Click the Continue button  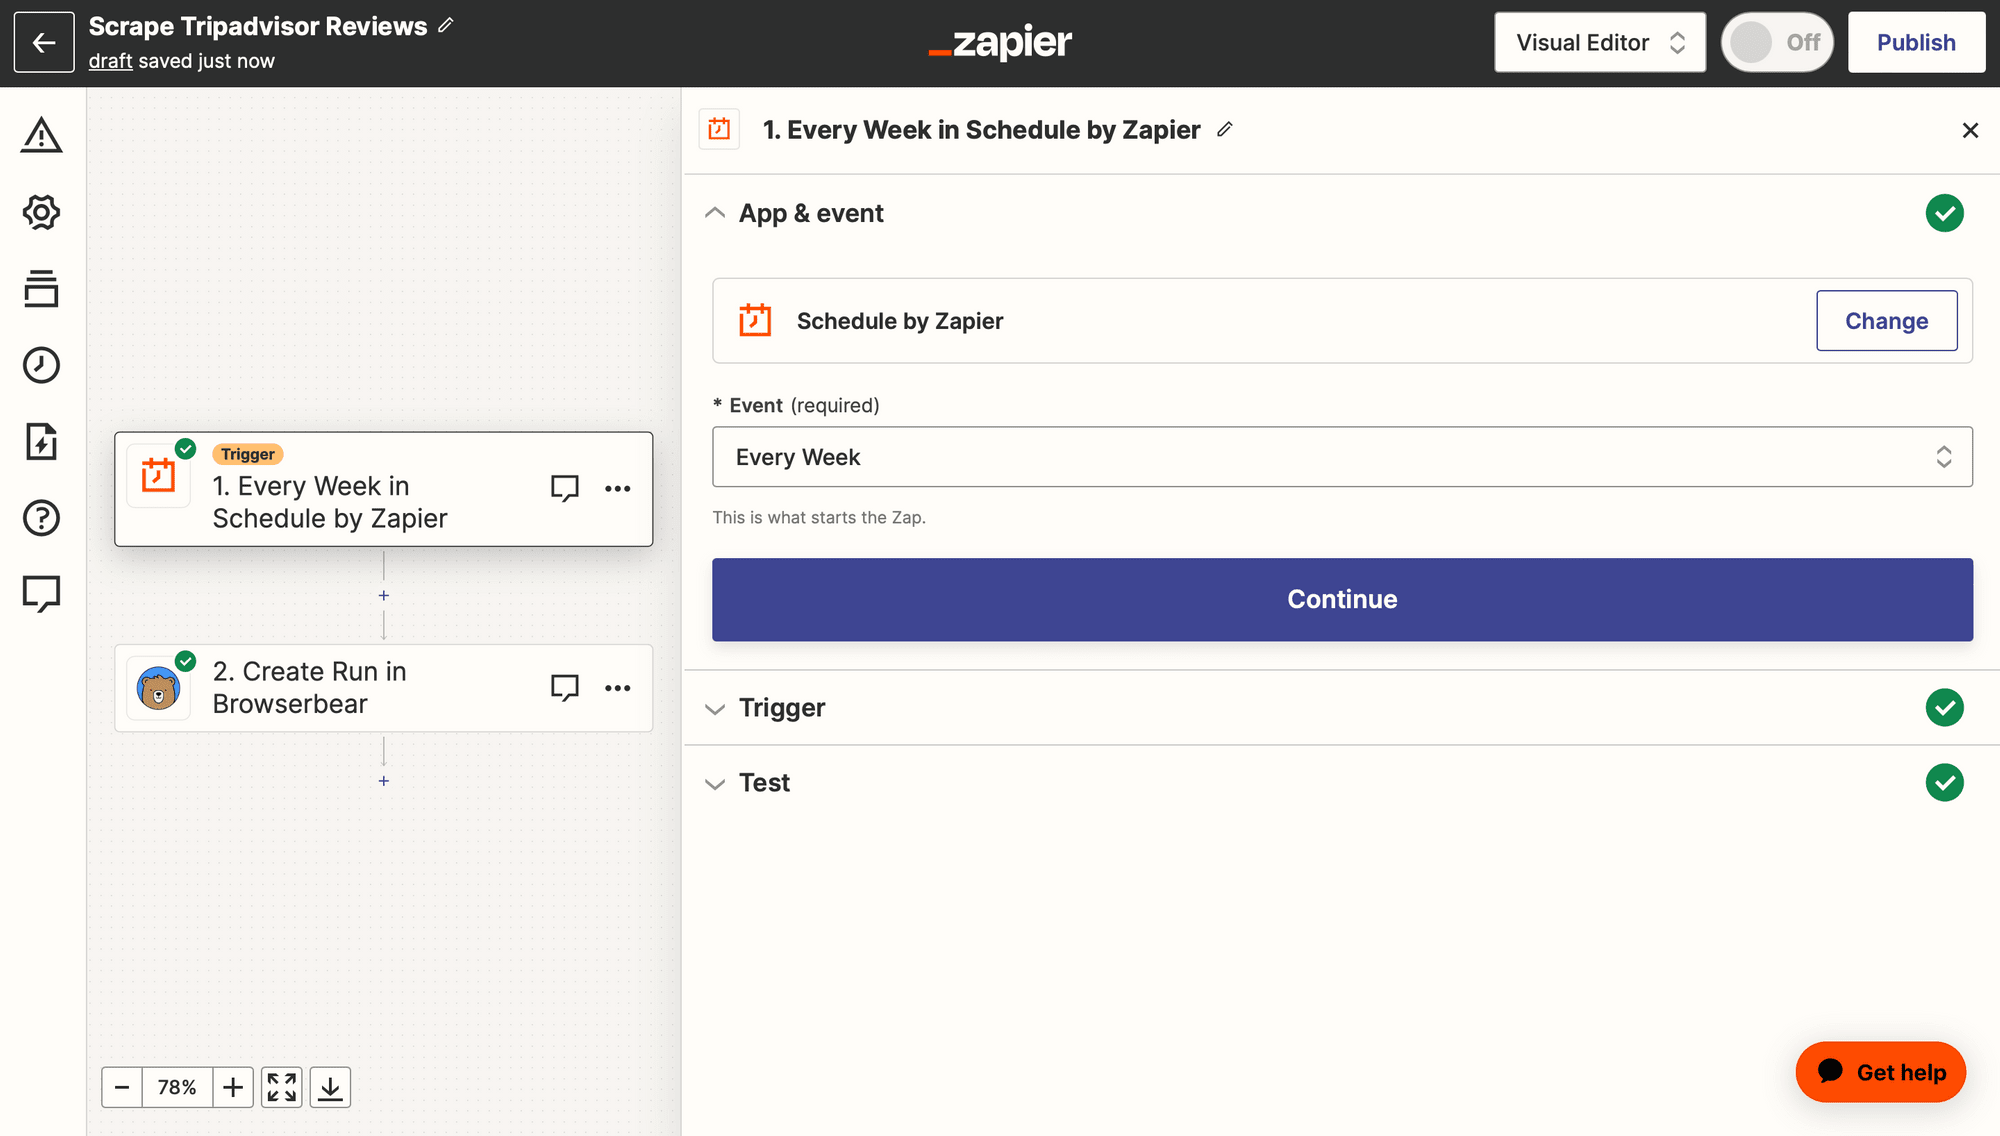pyautogui.click(x=1342, y=599)
